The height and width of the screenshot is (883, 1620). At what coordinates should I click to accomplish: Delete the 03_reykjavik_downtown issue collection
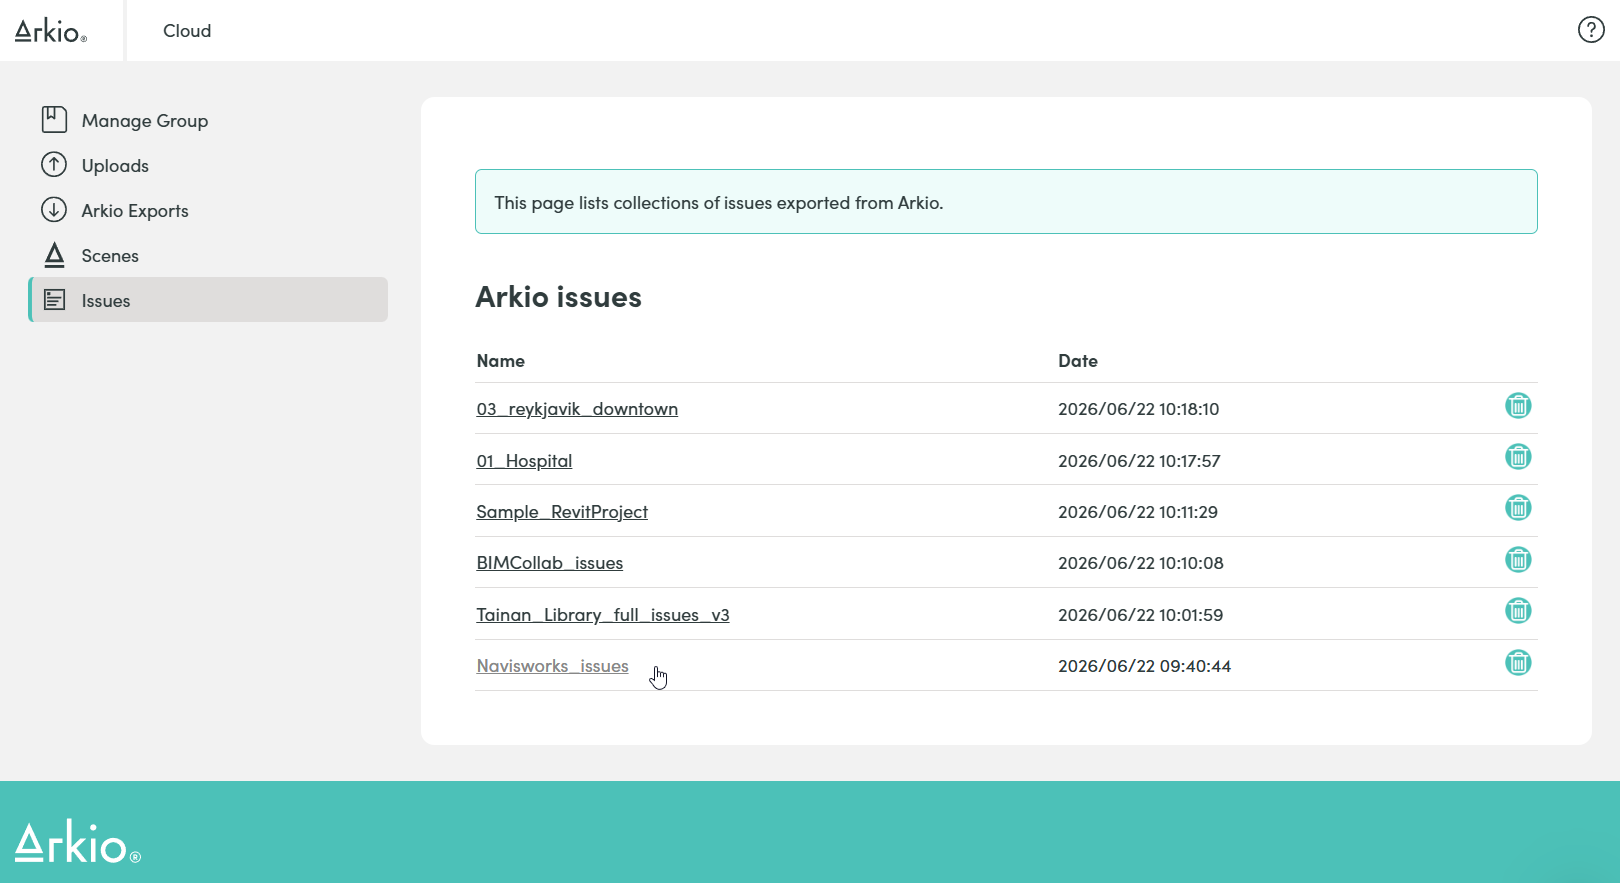(x=1518, y=405)
